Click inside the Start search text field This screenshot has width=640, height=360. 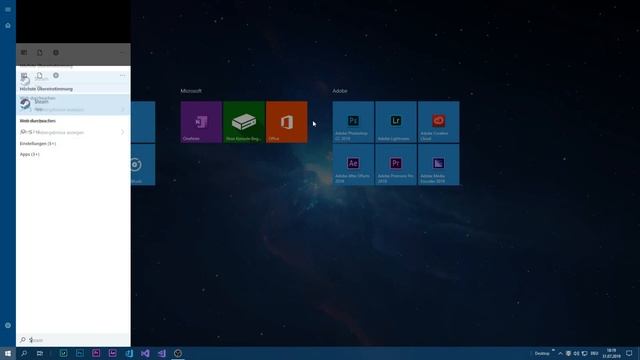pyautogui.click(x=73, y=340)
